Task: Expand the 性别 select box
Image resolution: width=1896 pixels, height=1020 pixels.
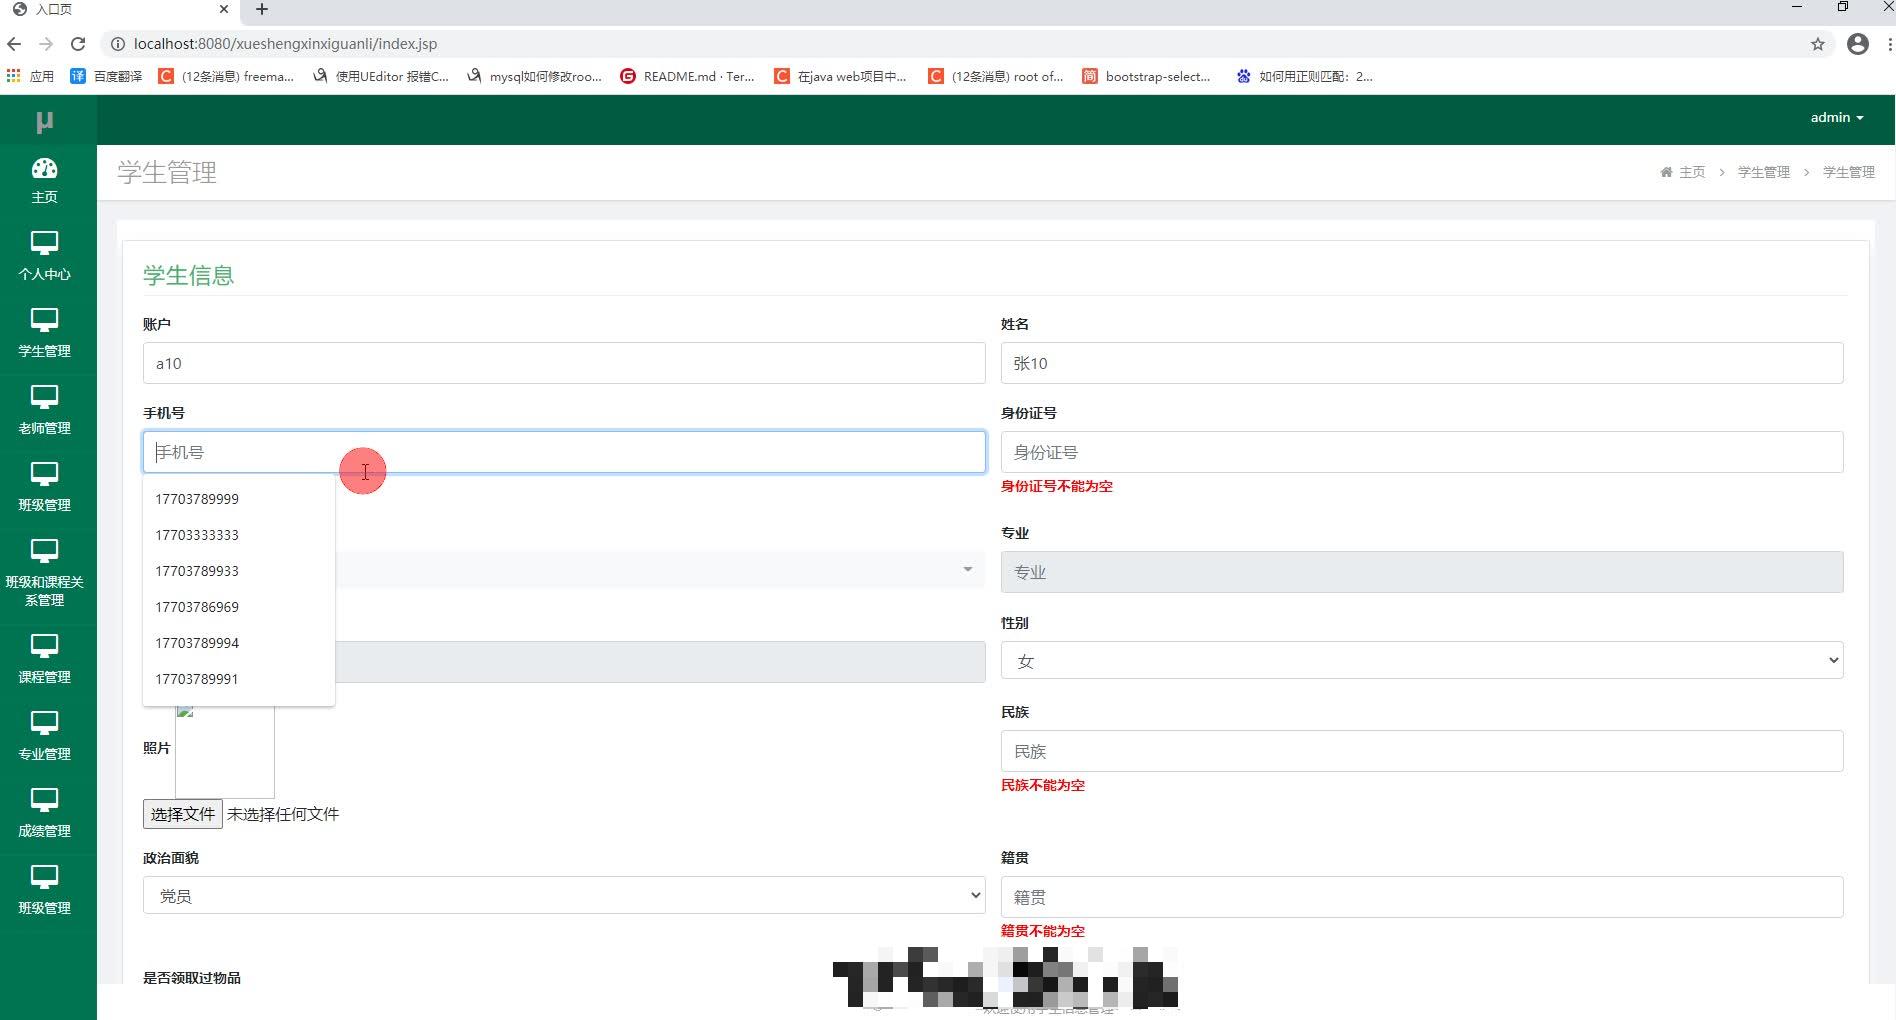Action: pyautogui.click(x=1422, y=660)
